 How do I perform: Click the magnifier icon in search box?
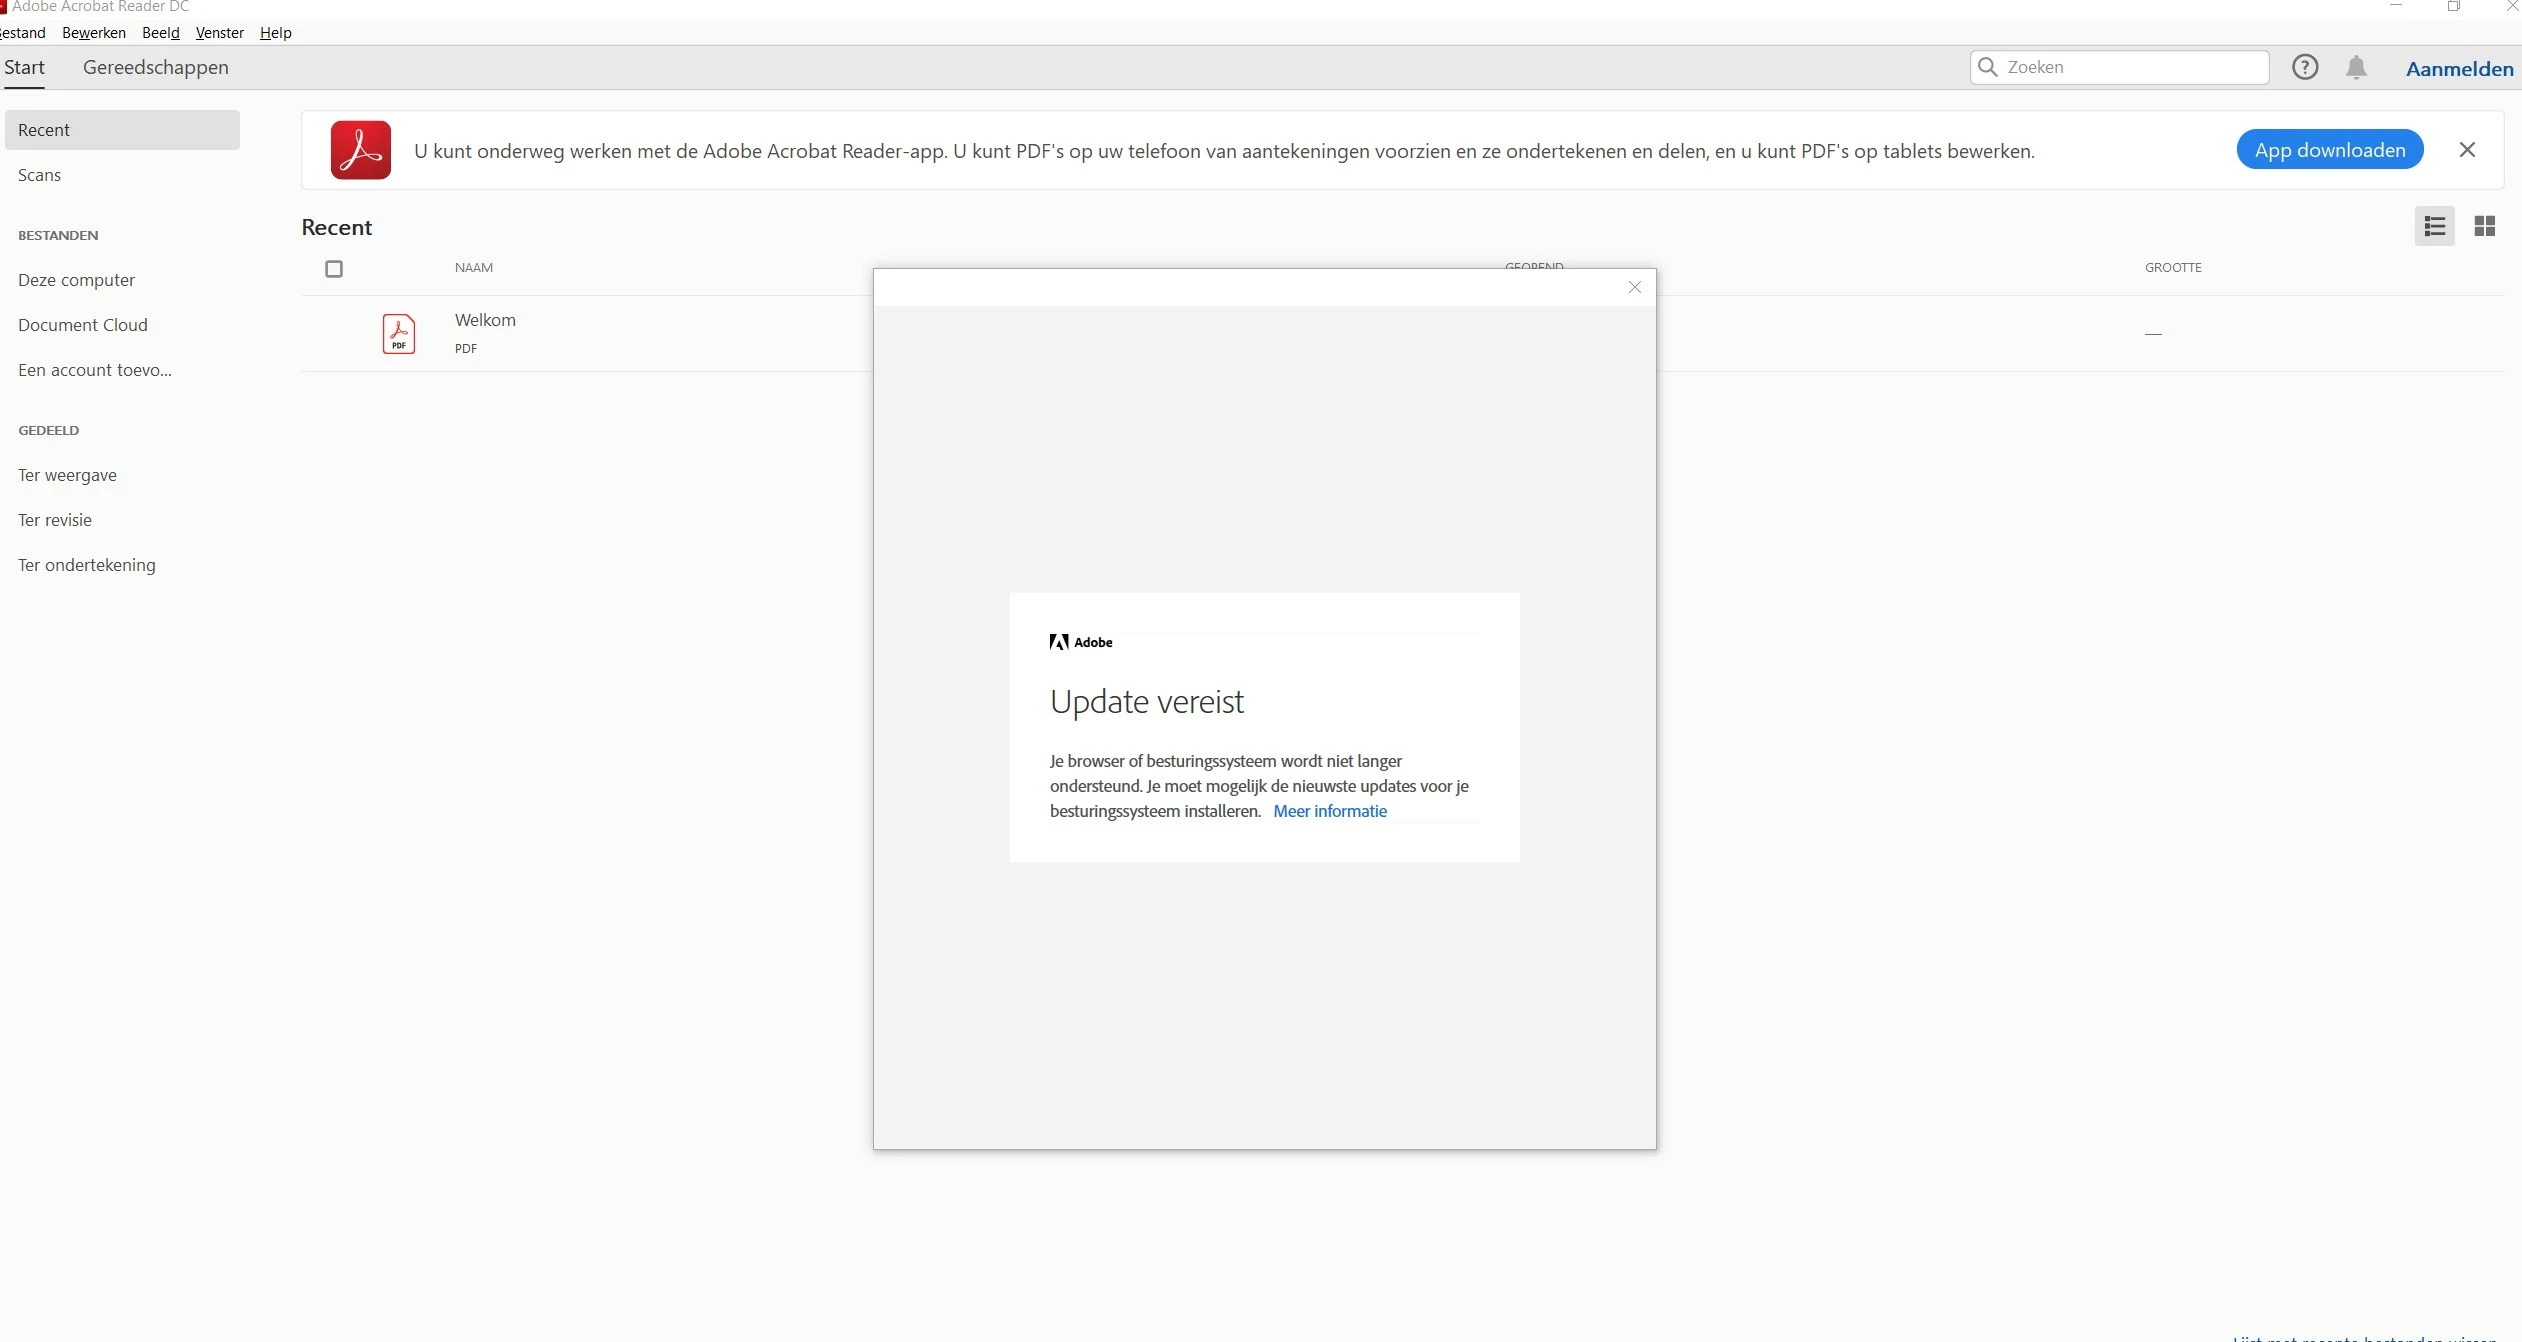point(1988,67)
